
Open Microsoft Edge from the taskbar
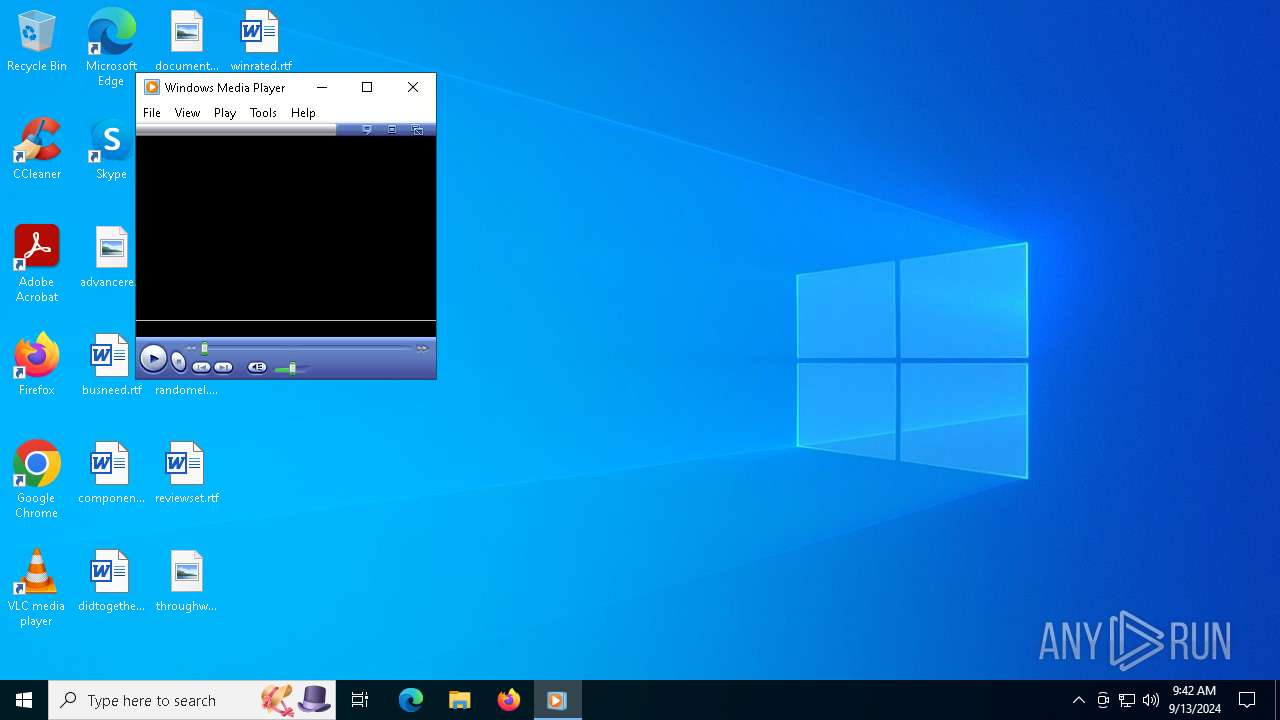(x=411, y=700)
